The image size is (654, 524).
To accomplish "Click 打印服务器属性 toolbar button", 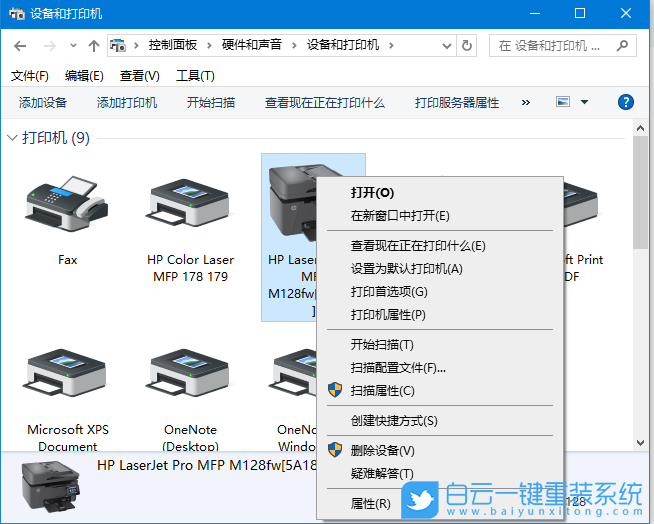I will 457,102.
